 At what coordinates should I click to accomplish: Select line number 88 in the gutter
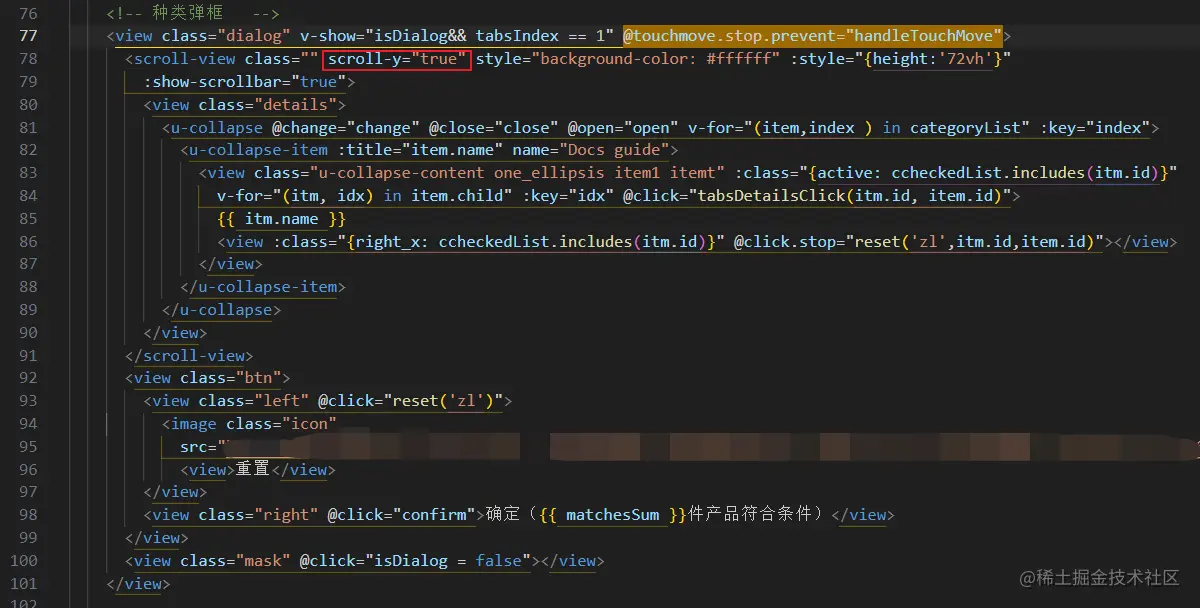pos(28,287)
